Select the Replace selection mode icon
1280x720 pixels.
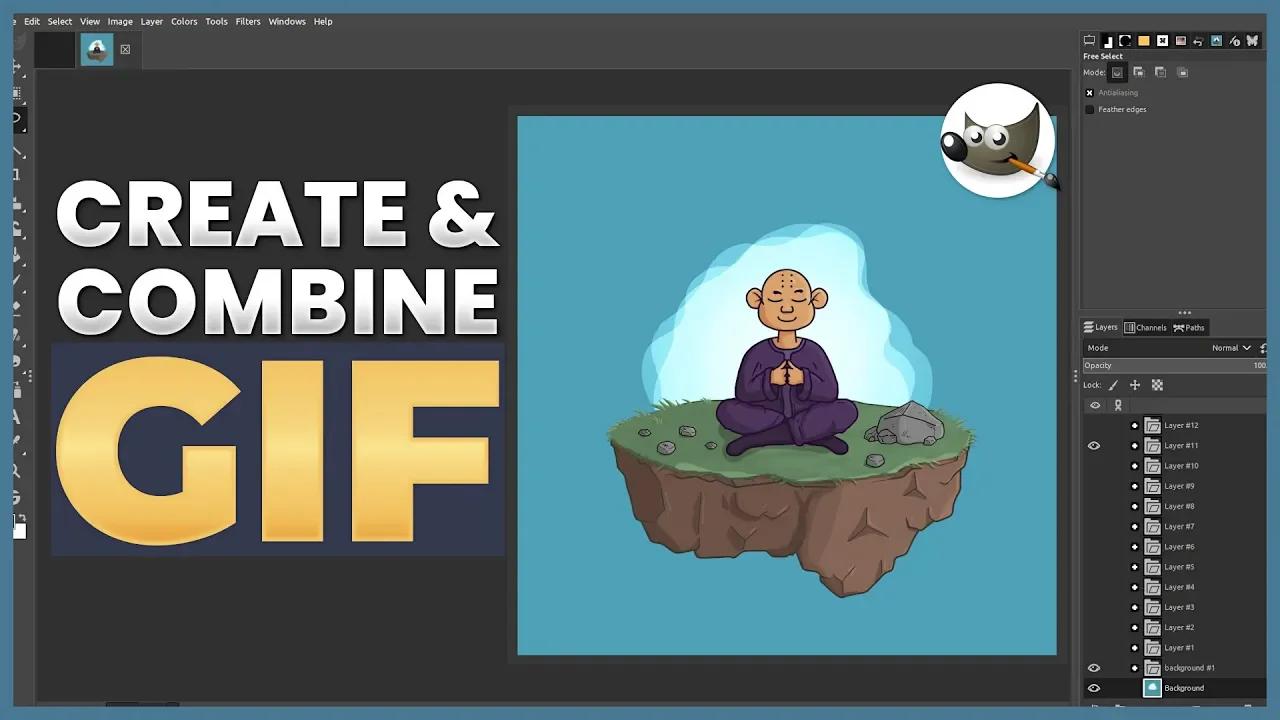1117,72
